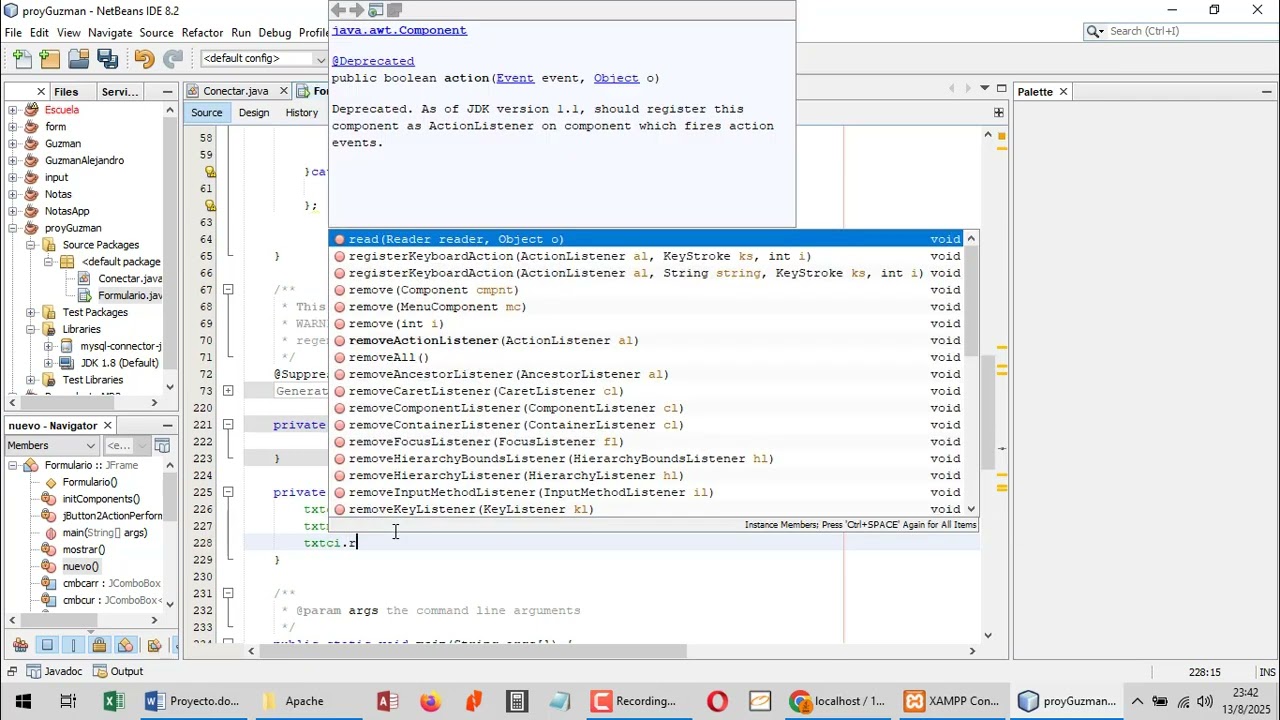Open the Javadoc window button
This screenshot has height=720, width=1280.
point(54,671)
